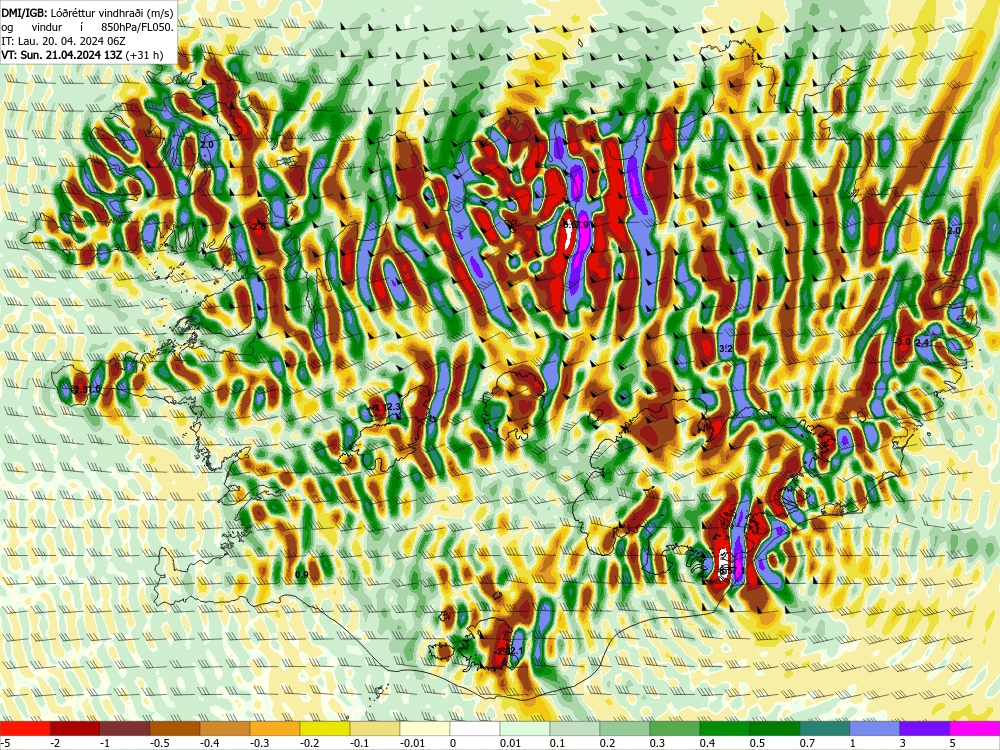Click the teal legend swatch before 1
The height and width of the screenshot is (750, 1000).
coord(825,728)
